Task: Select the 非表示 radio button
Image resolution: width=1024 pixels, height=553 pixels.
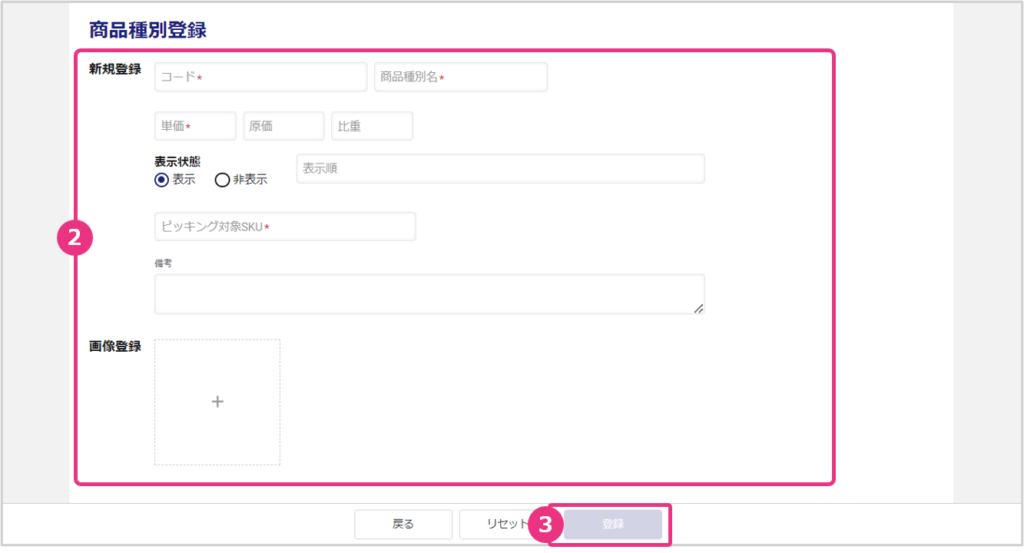Action: point(222,180)
